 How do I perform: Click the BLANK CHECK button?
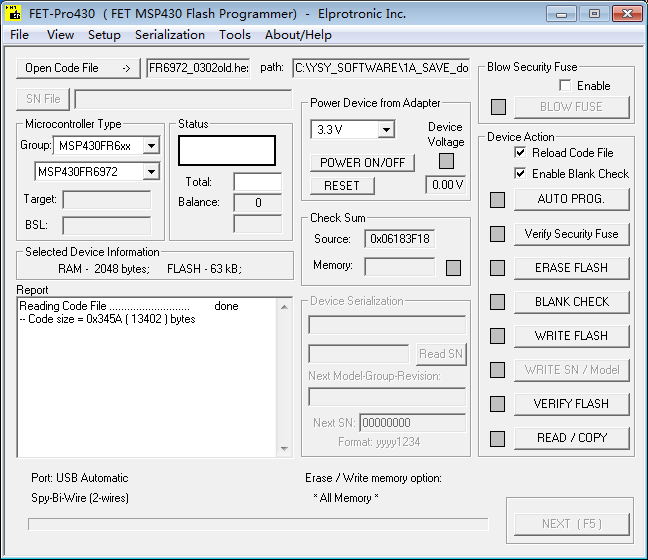(x=572, y=302)
